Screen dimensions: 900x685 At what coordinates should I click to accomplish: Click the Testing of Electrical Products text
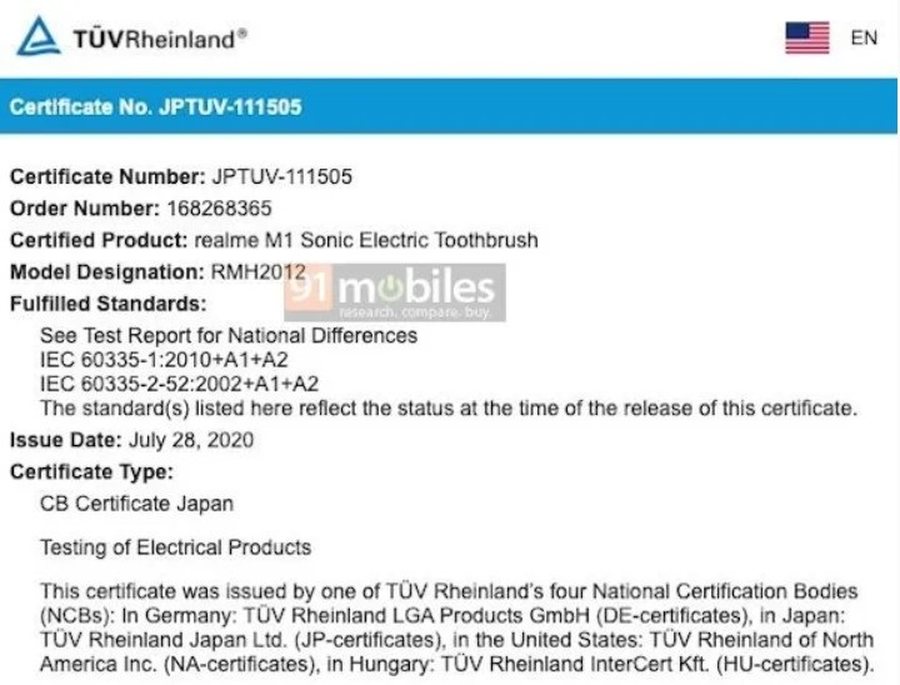pyautogui.click(x=175, y=547)
